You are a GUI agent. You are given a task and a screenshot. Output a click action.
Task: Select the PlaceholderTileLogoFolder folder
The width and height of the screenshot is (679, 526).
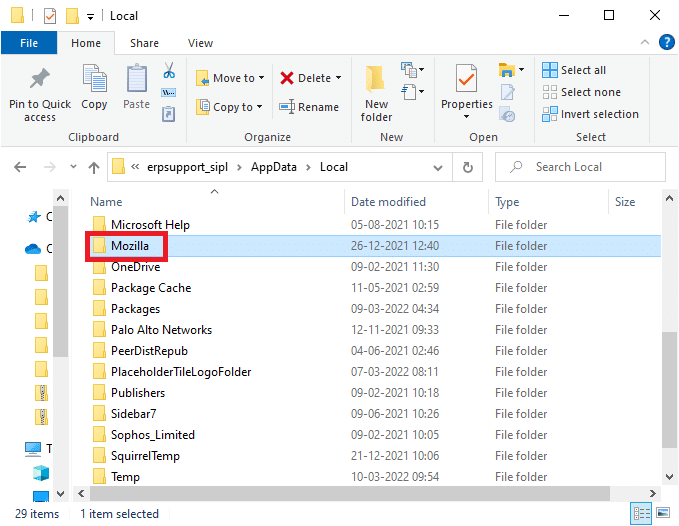[181, 372]
